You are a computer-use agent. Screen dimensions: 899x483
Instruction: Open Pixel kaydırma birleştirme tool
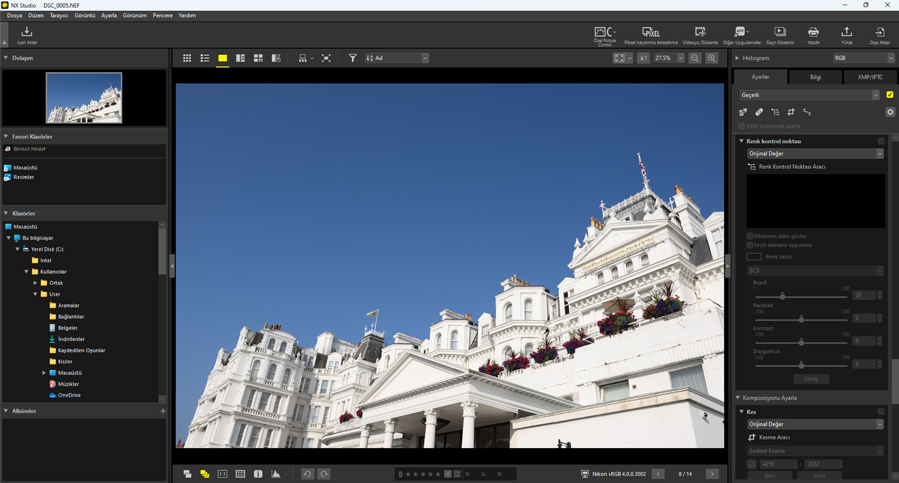[650, 35]
